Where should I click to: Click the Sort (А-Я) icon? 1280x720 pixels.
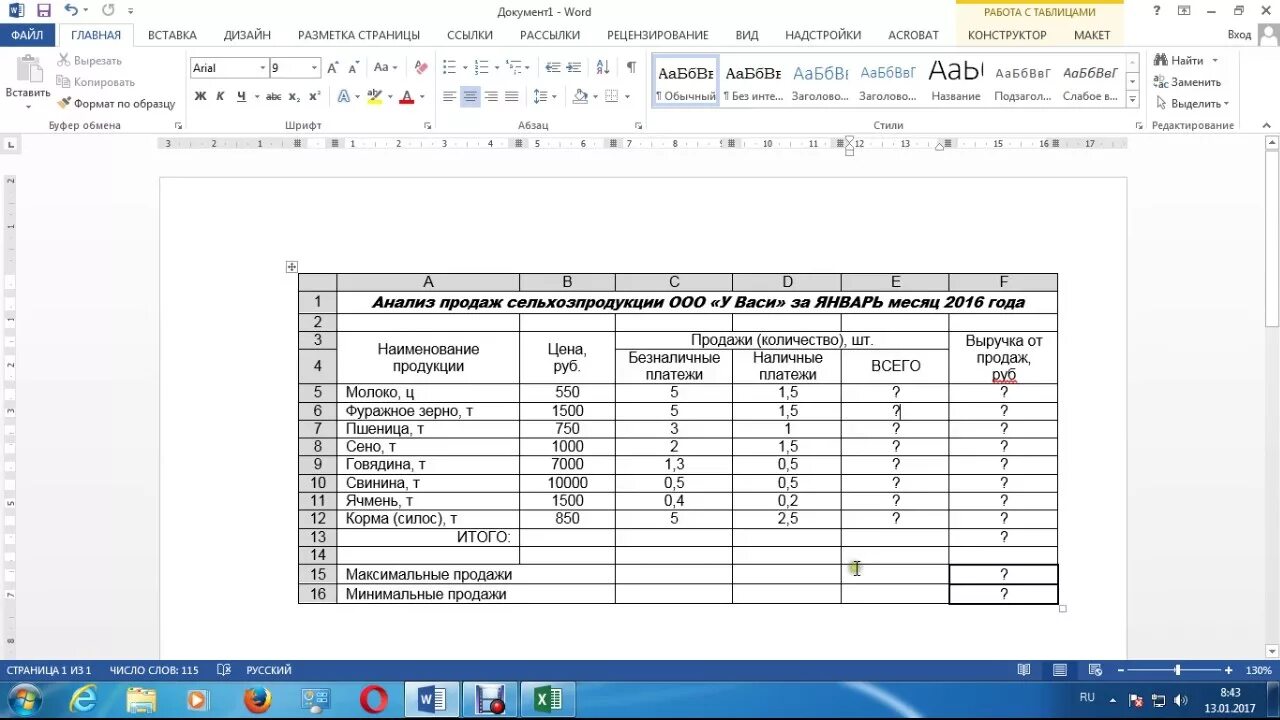click(x=602, y=68)
